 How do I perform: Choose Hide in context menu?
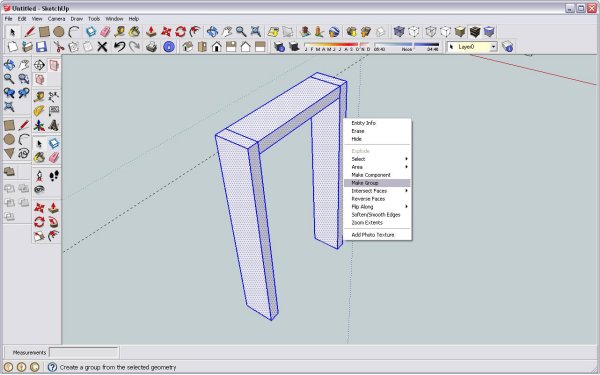point(377,139)
